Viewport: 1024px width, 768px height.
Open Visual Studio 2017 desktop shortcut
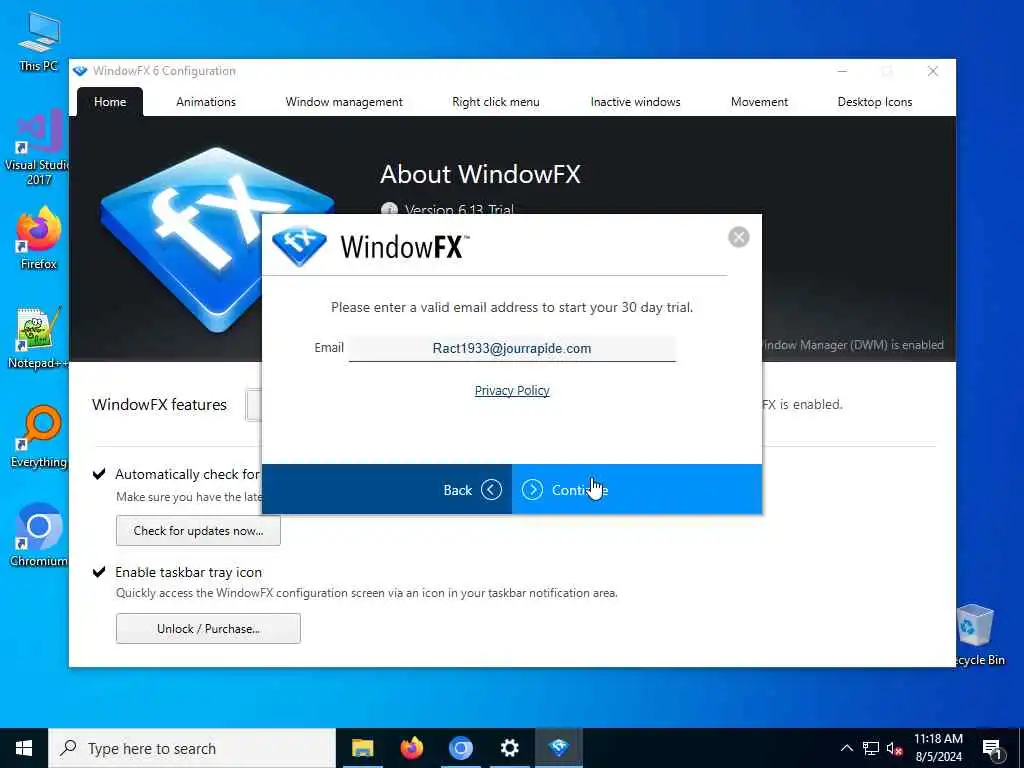point(37,147)
